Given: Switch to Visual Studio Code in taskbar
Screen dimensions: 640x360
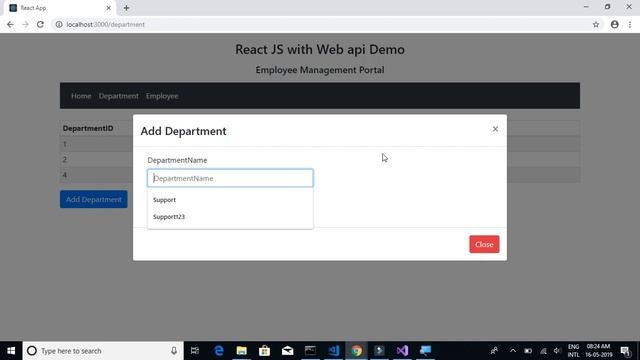Looking at the screenshot, I should 333,351.
